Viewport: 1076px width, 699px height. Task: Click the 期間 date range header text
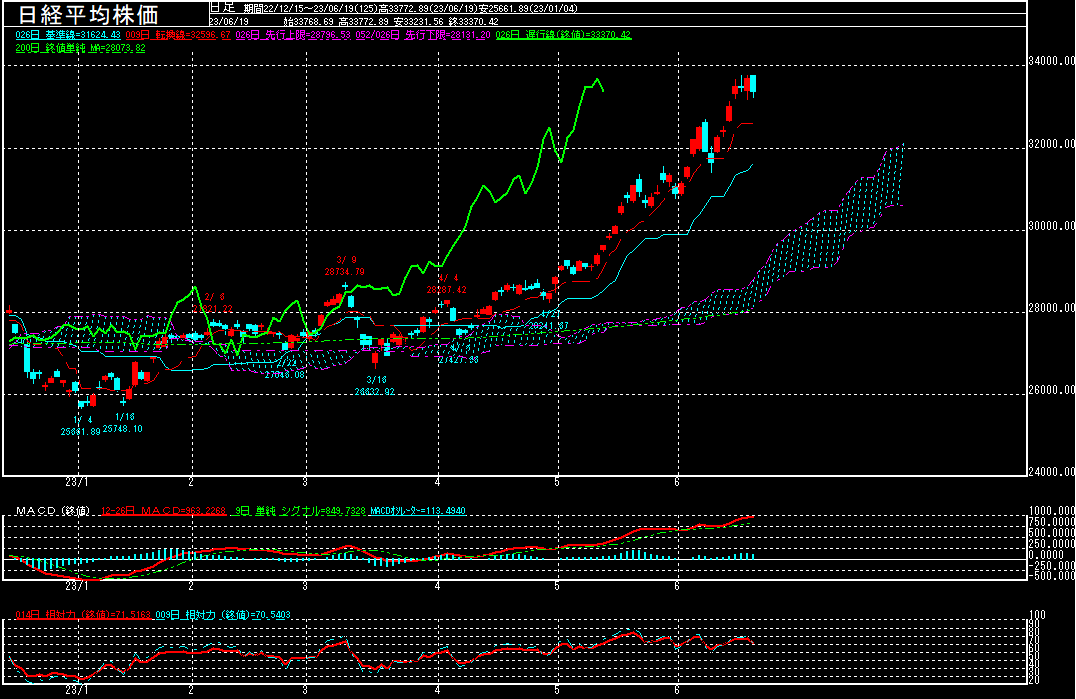411,9
